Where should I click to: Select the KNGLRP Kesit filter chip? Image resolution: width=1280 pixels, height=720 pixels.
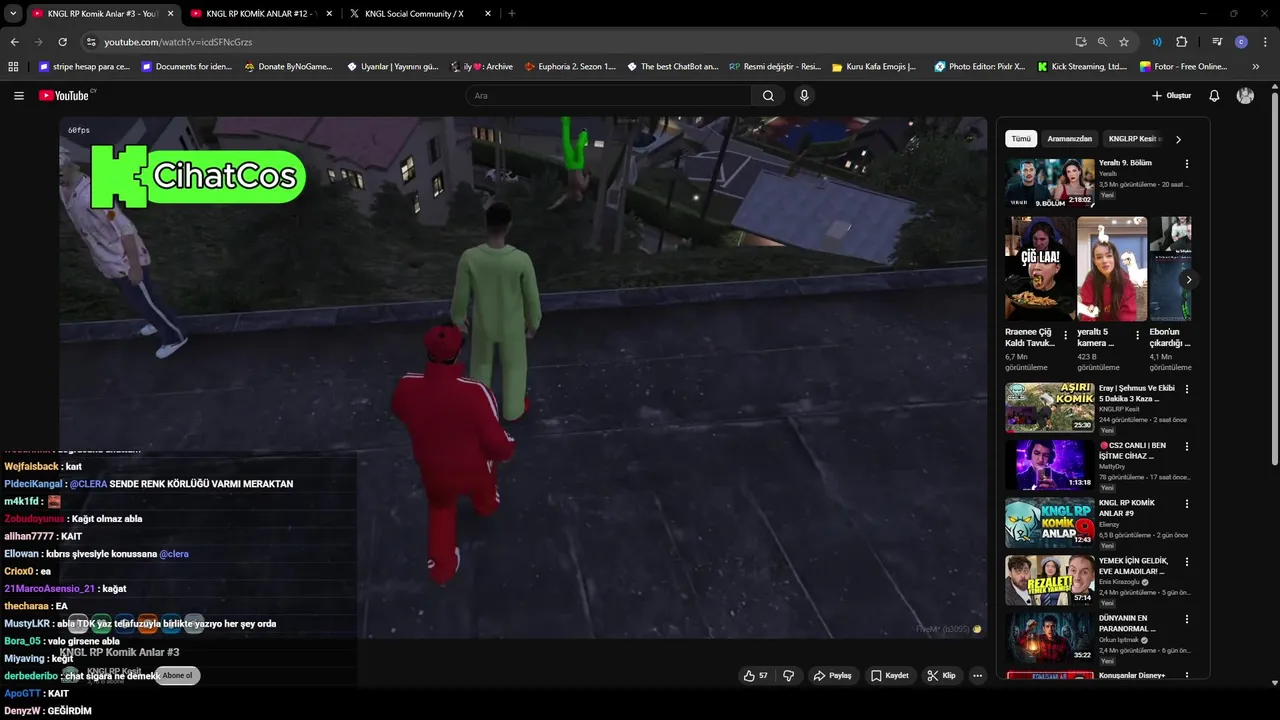pyautogui.click(x=1133, y=139)
